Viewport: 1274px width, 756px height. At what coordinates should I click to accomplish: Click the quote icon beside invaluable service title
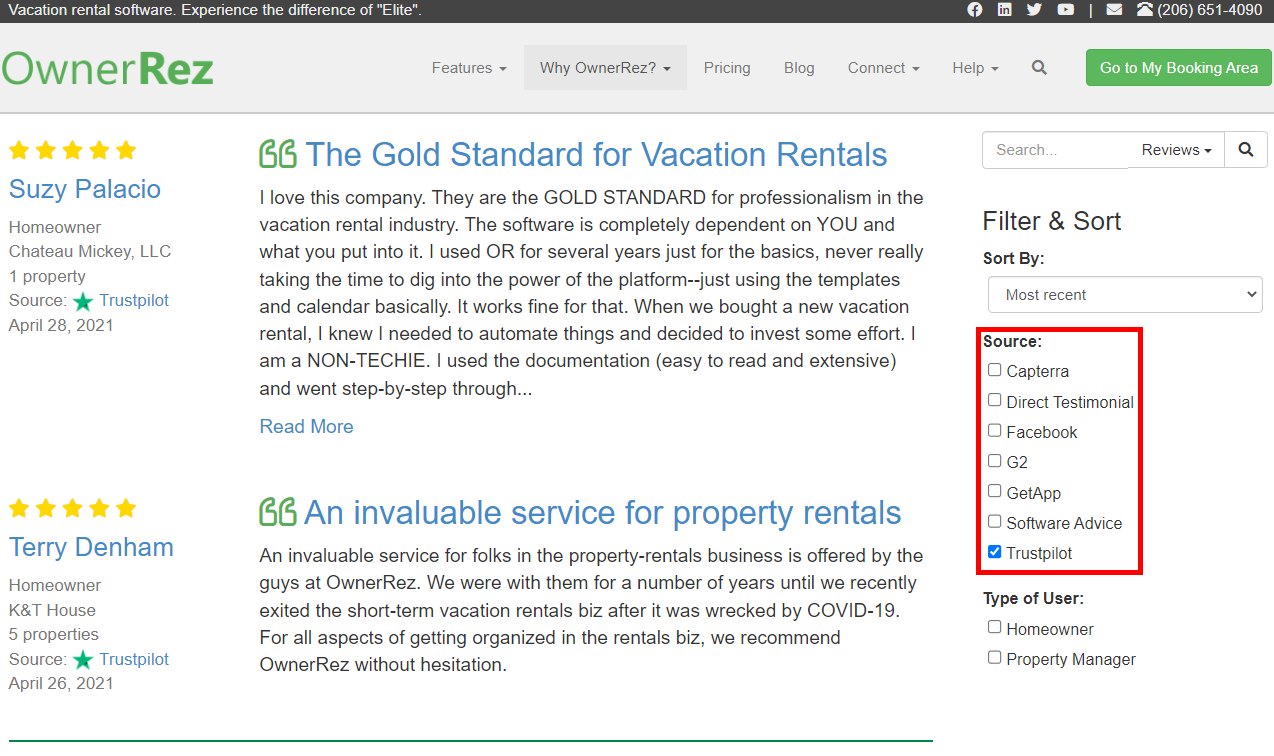[x=278, y=512]
